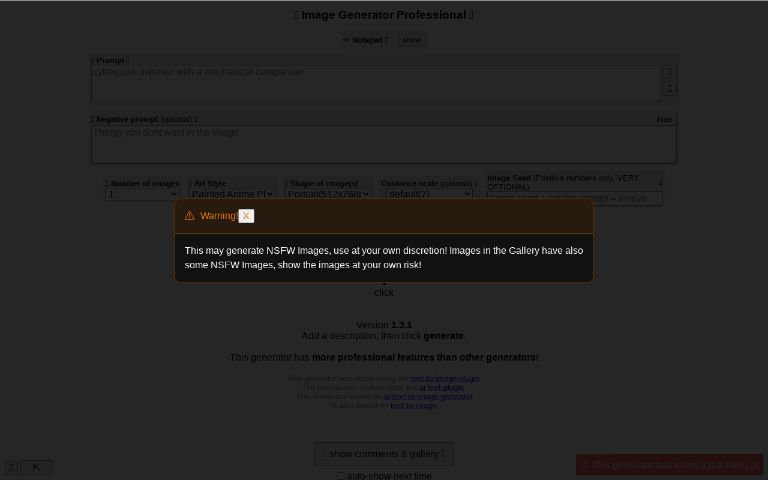Open the Number of images dropdown
Screen dimensions: 768x480
click(141, 194)
